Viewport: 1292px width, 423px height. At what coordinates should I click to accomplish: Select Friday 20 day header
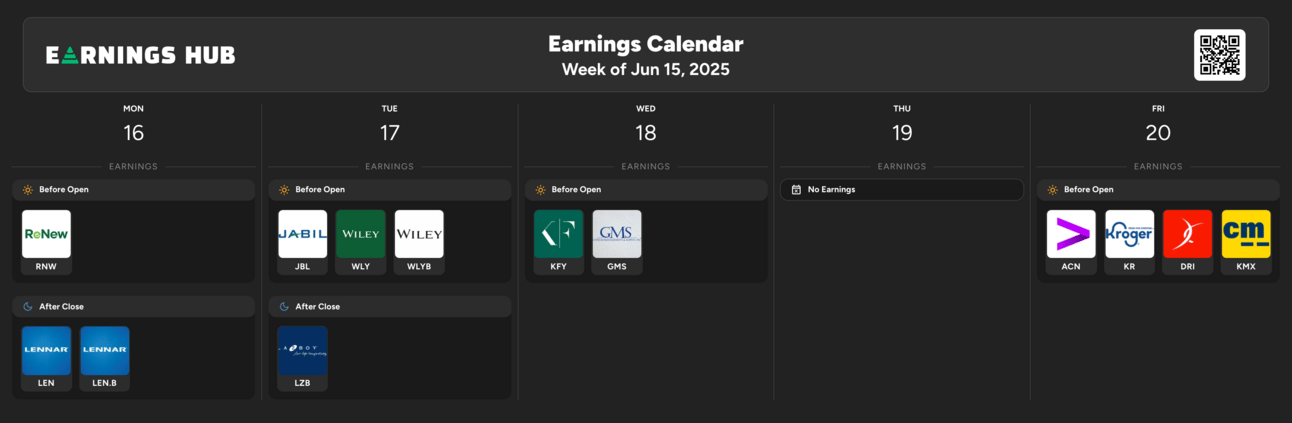coord(1158,124)
